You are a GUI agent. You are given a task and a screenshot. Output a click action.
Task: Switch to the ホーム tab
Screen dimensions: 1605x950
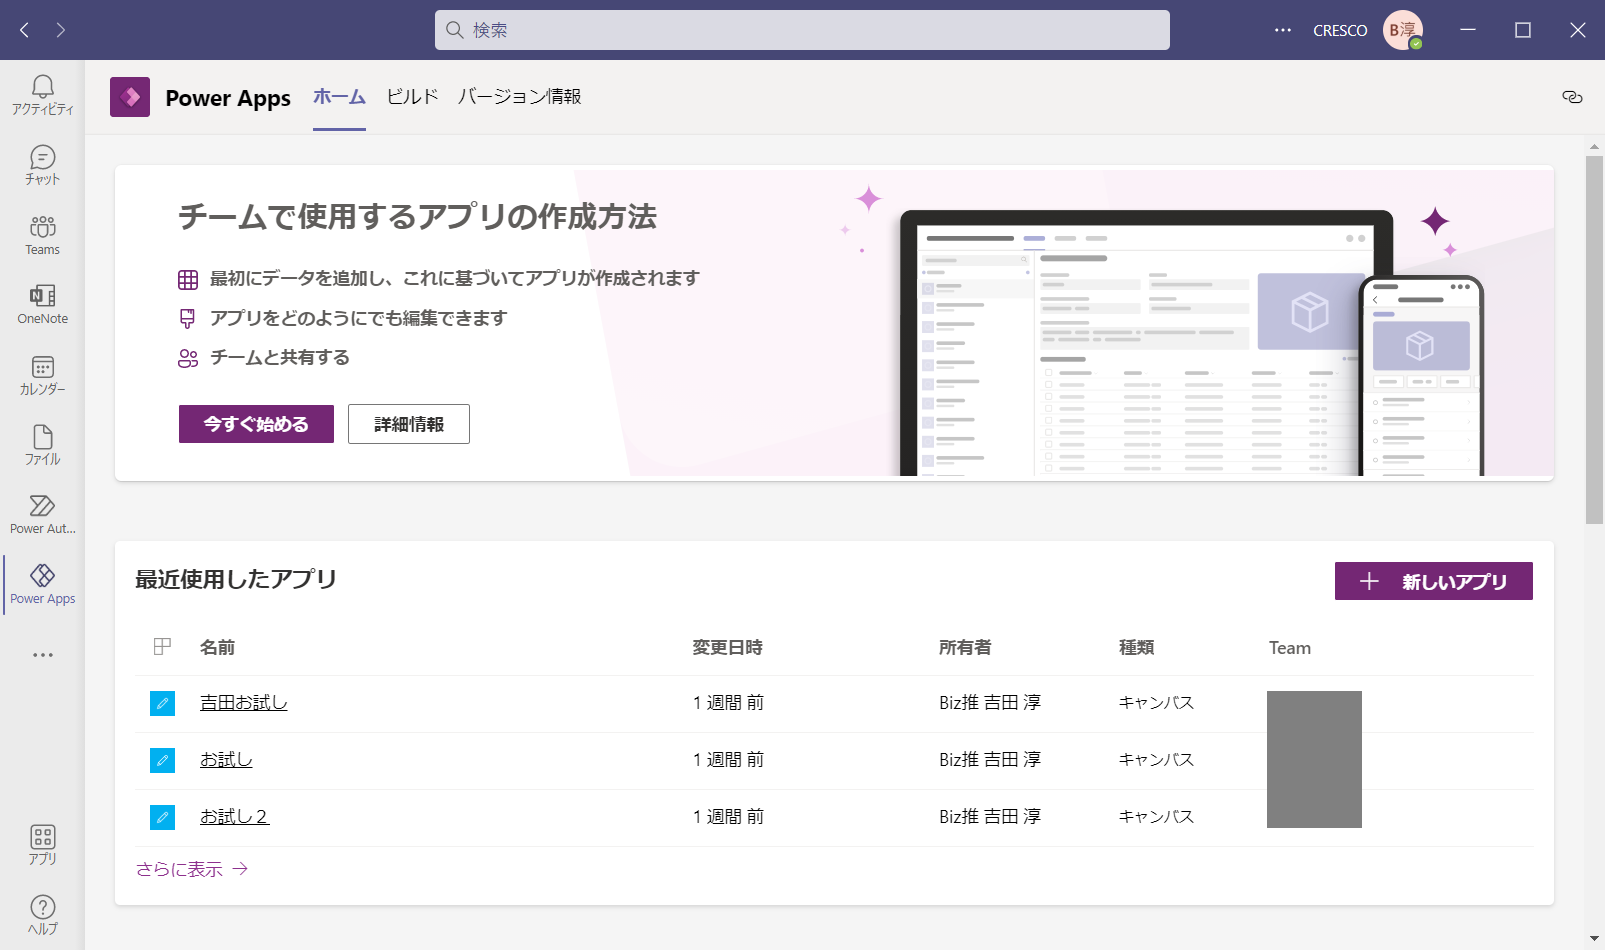coord(339,97)
